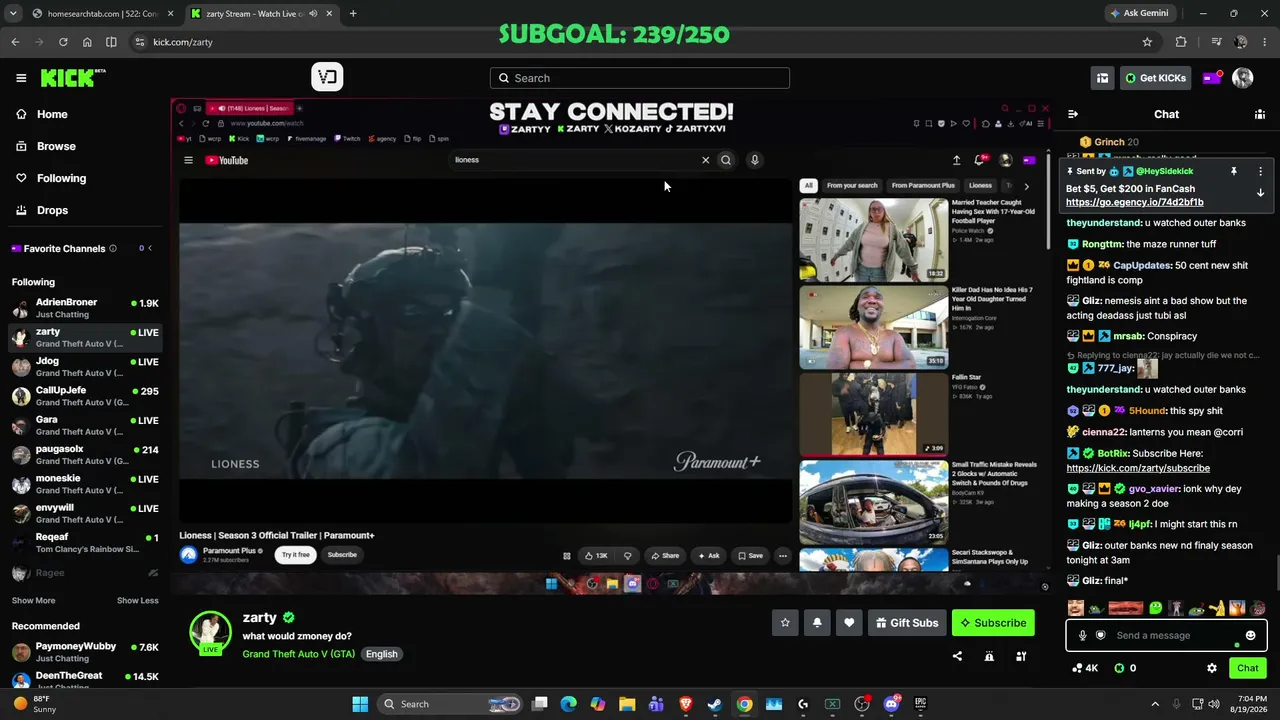Open the chat identity shield icon
The width and height of the screenshot is (1280, 720).
click(1100, 635)
